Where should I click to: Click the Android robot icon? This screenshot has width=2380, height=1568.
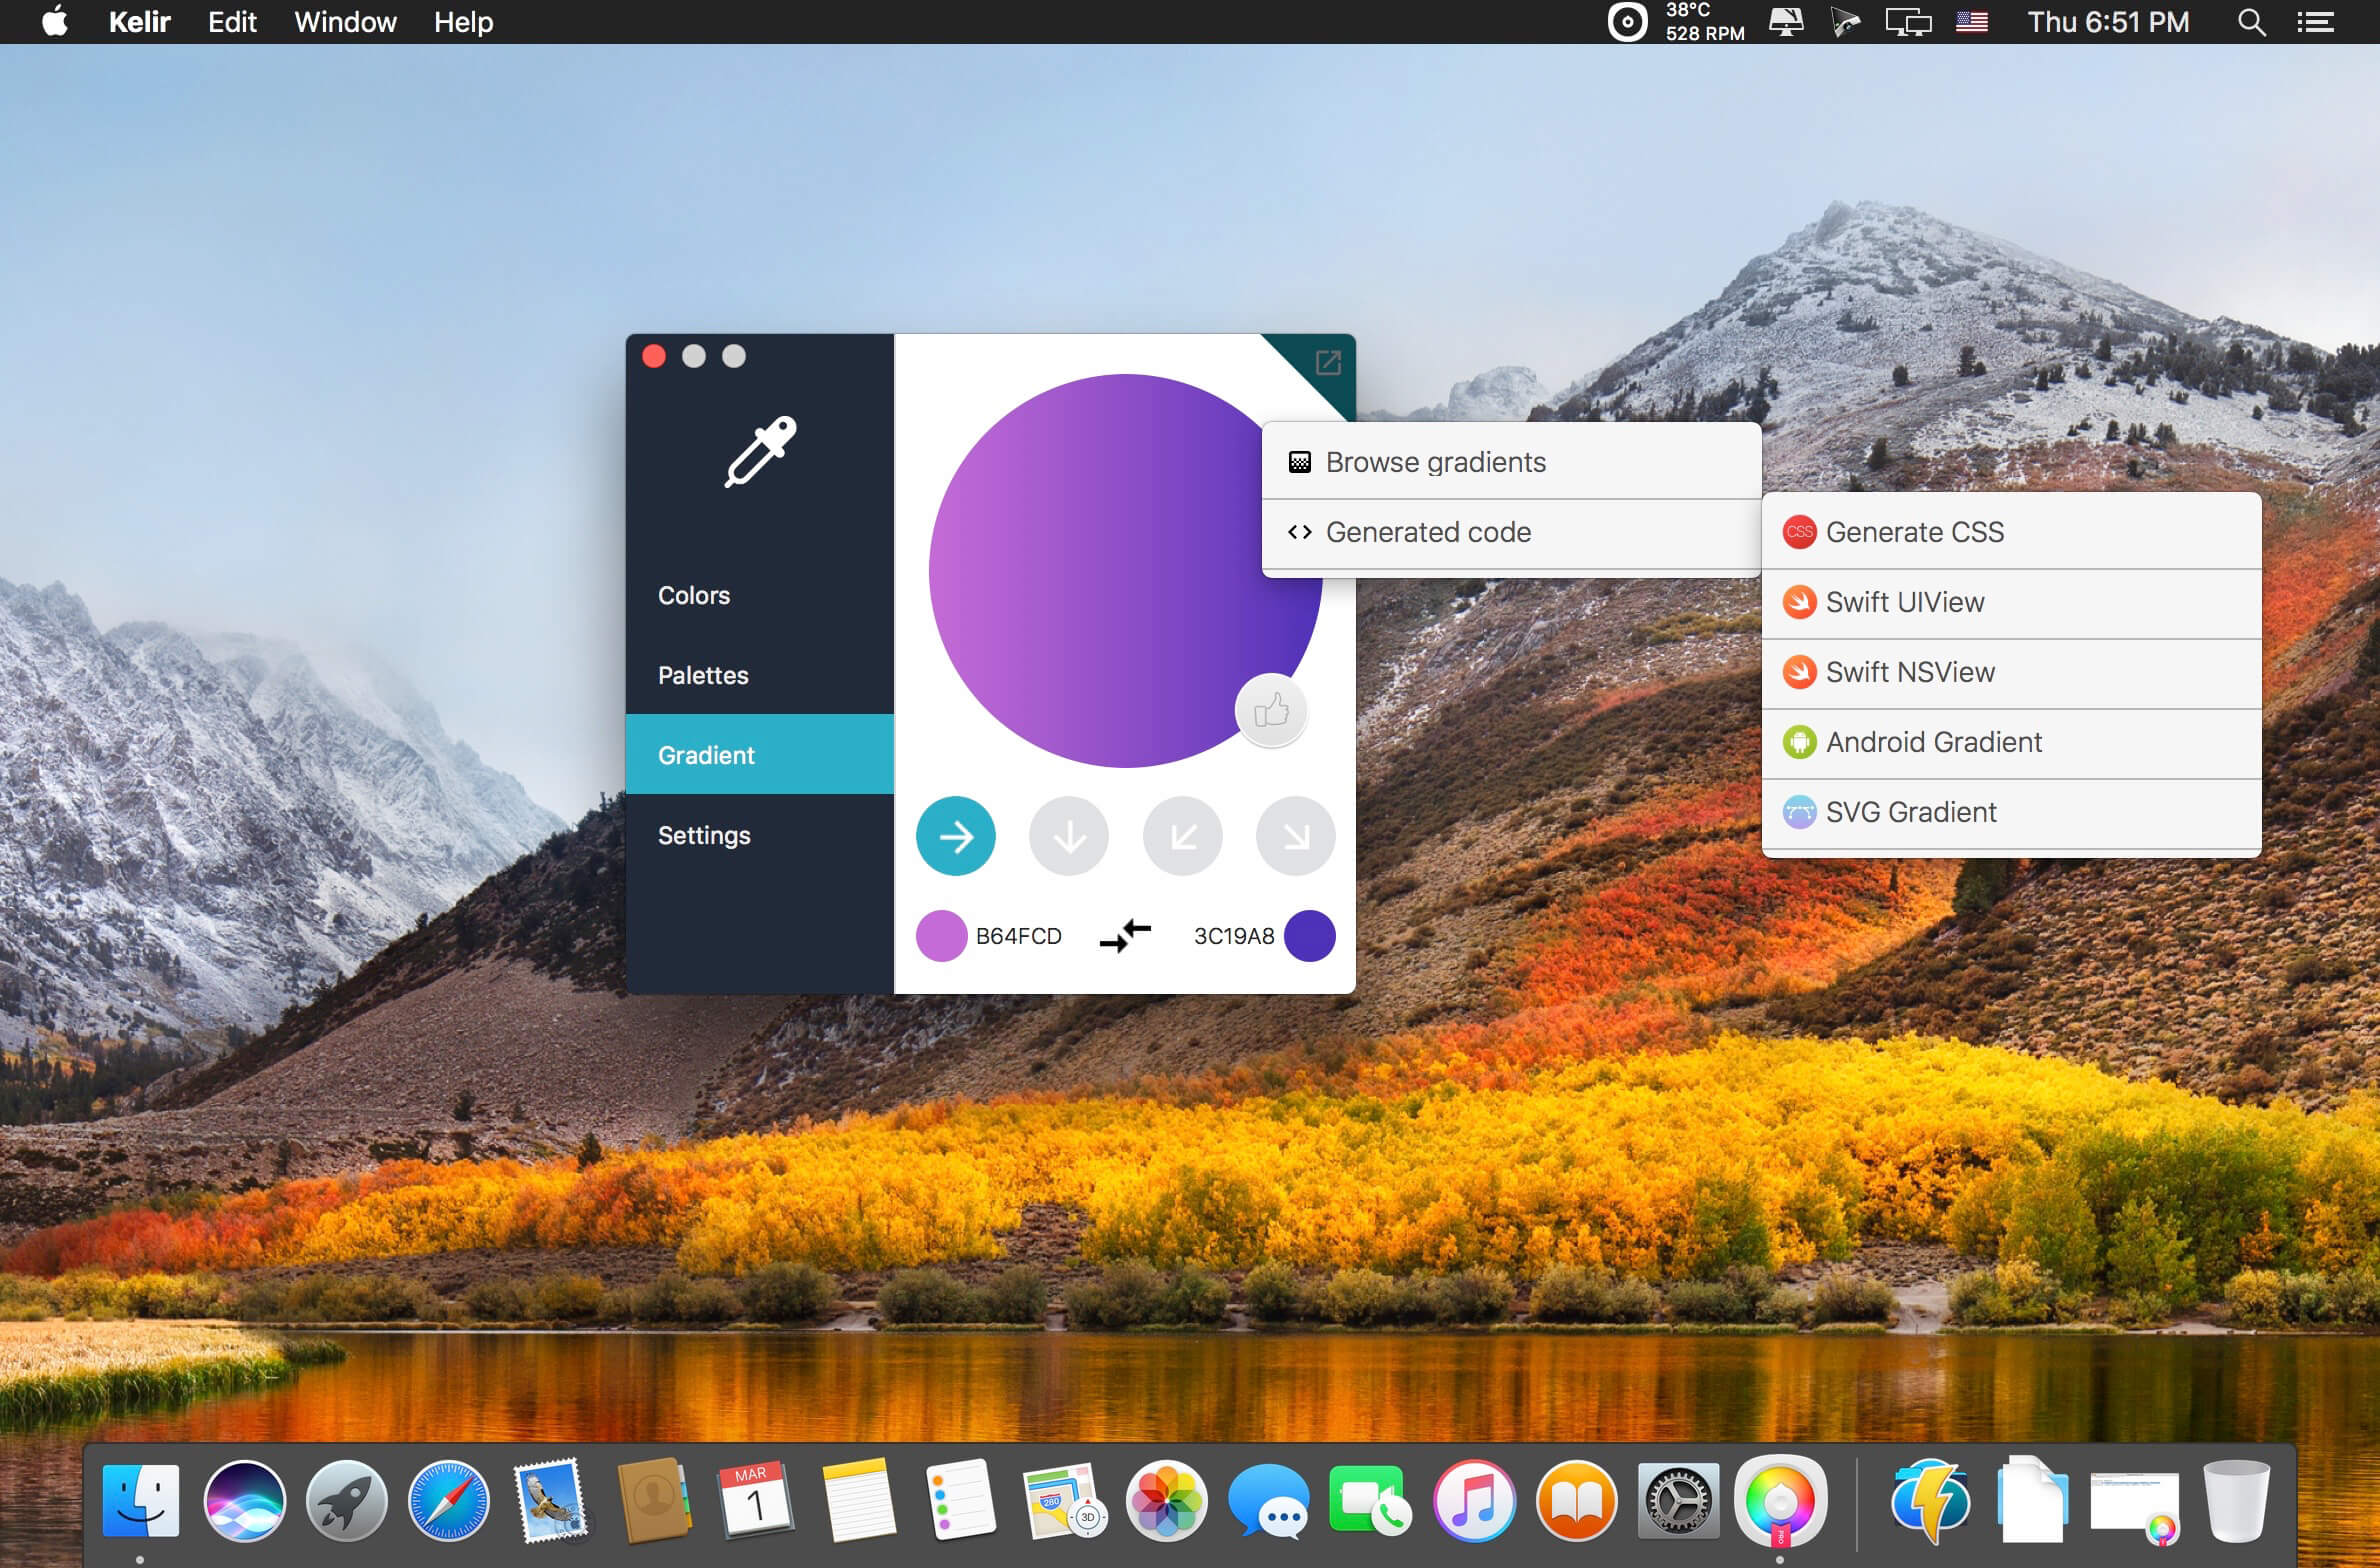(x=1799, y=742)
